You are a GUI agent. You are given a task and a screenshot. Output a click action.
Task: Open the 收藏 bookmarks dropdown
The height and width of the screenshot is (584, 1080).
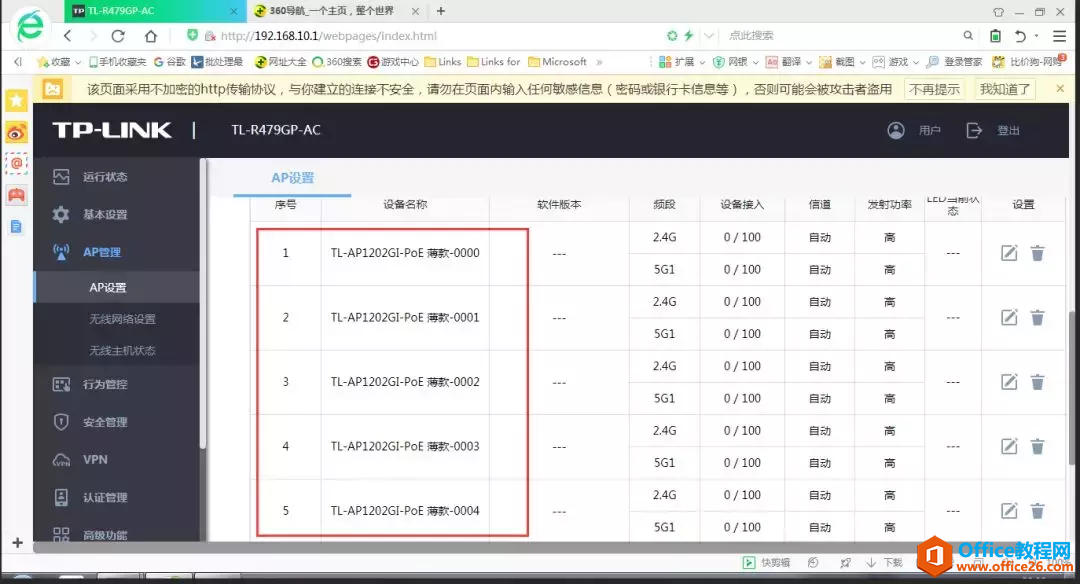pyautogui.click(x=59, y=62)
